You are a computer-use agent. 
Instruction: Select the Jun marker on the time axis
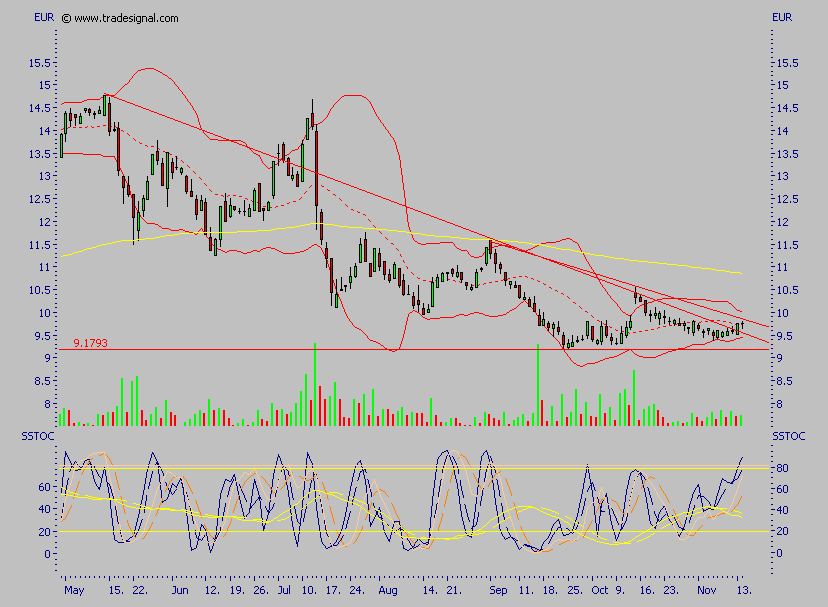pos(180,591)
